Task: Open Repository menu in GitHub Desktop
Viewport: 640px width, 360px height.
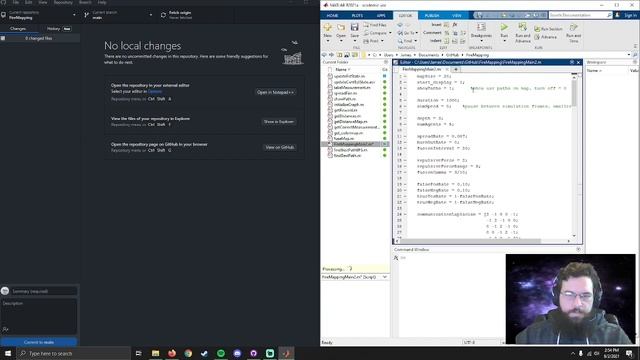Action: pos(63,2)
